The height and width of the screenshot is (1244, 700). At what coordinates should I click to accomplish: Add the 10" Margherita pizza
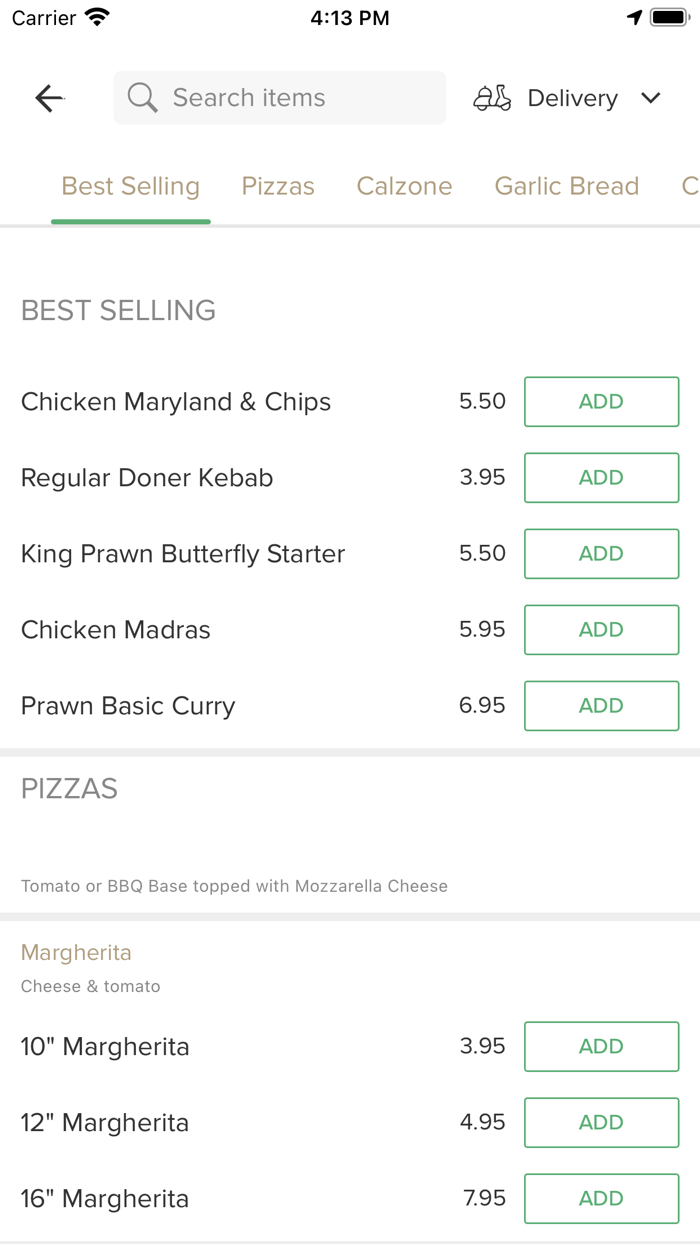point(601,1047)
